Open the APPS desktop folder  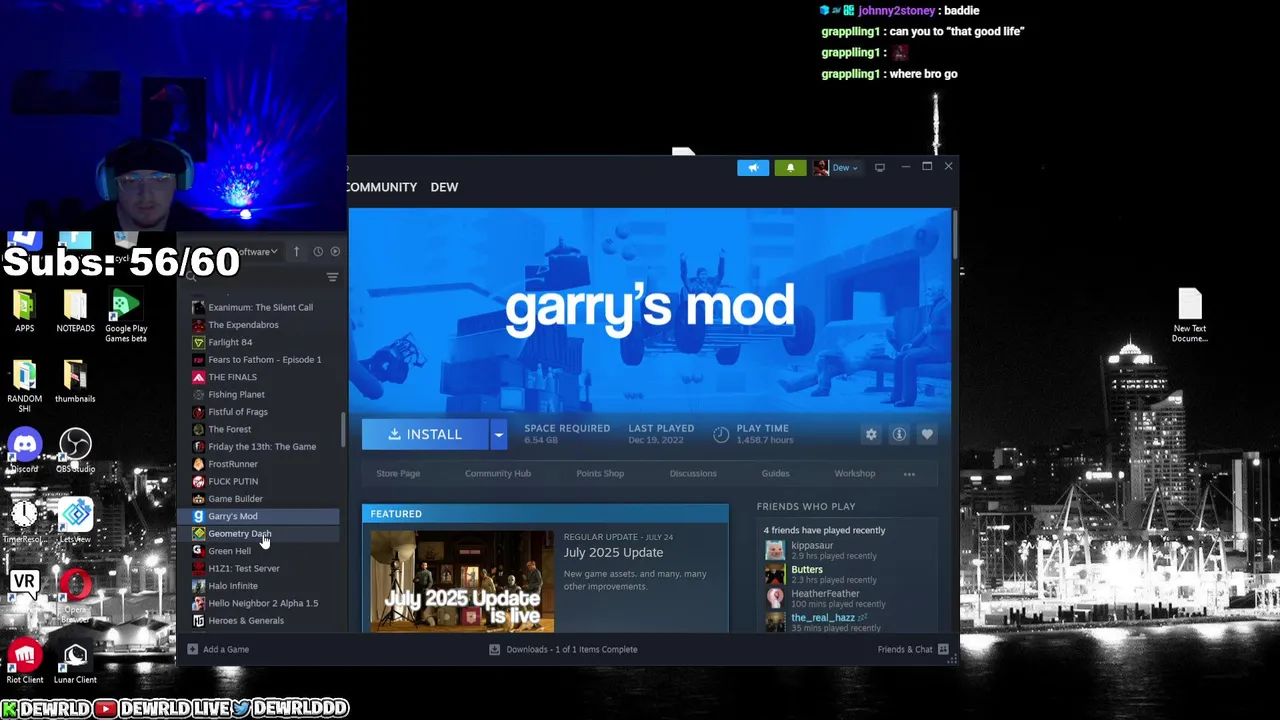pyautogui.click(x=25, y=311)
